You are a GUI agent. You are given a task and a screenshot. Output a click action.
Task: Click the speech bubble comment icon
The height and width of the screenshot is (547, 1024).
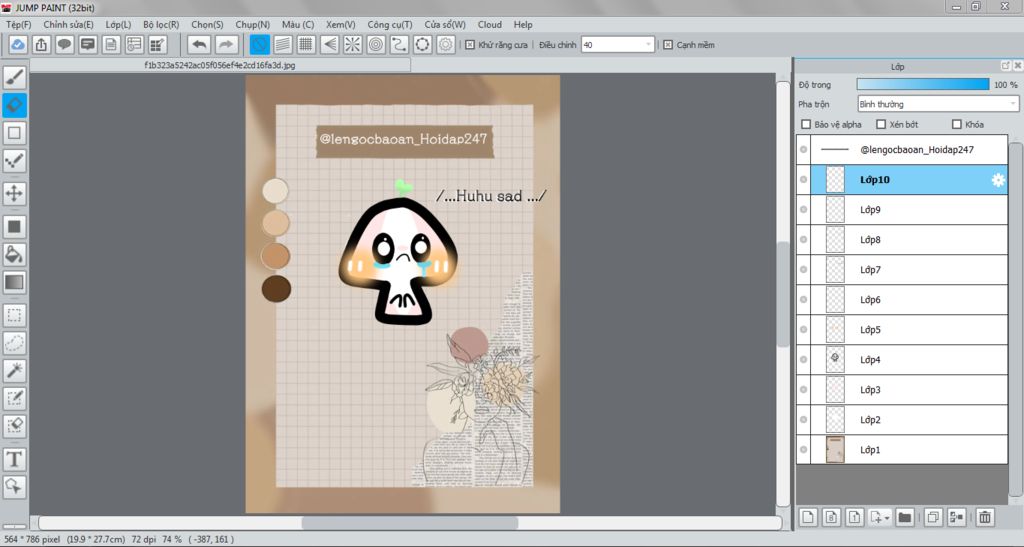point(64,44)
